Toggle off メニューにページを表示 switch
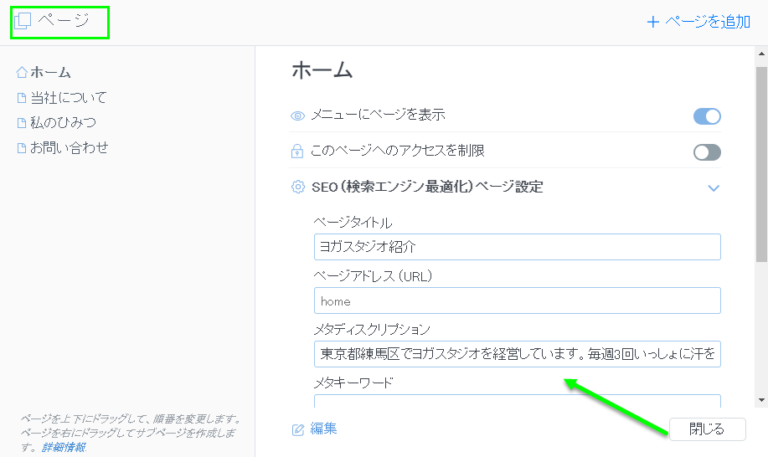This screenshot has width=768, height=457. coord(707,116)
